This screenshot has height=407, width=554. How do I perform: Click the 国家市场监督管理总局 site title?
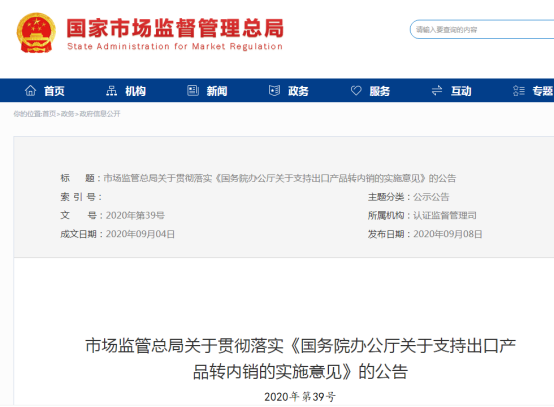[x=175, y=28]
